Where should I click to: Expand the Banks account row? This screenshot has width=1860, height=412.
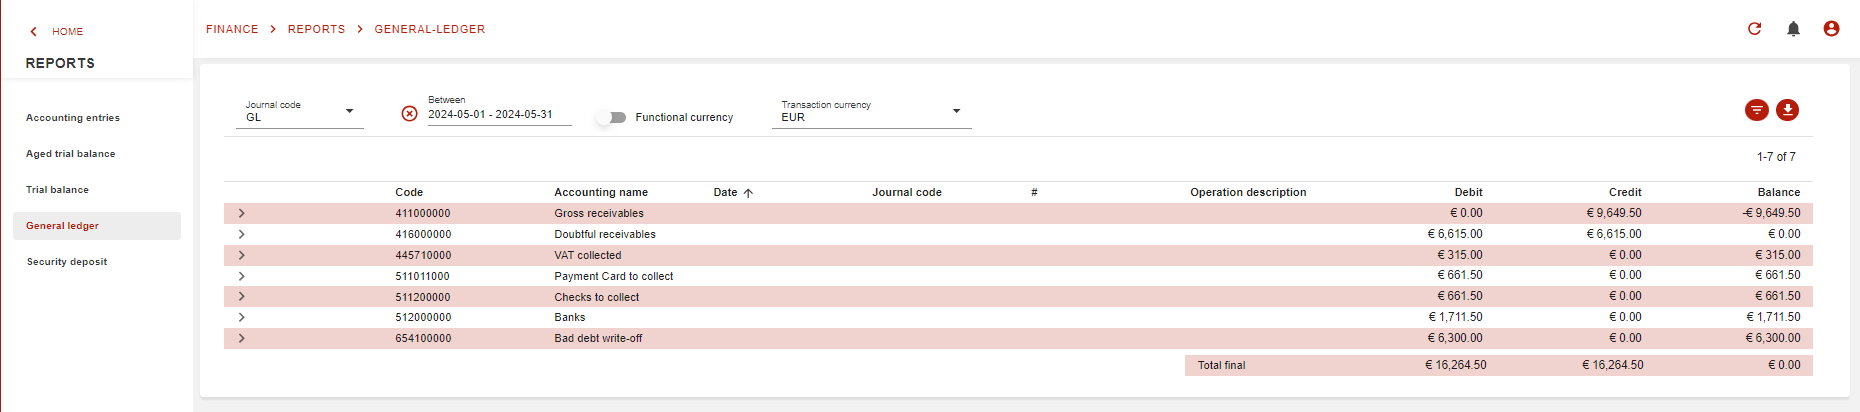[241, 317]
